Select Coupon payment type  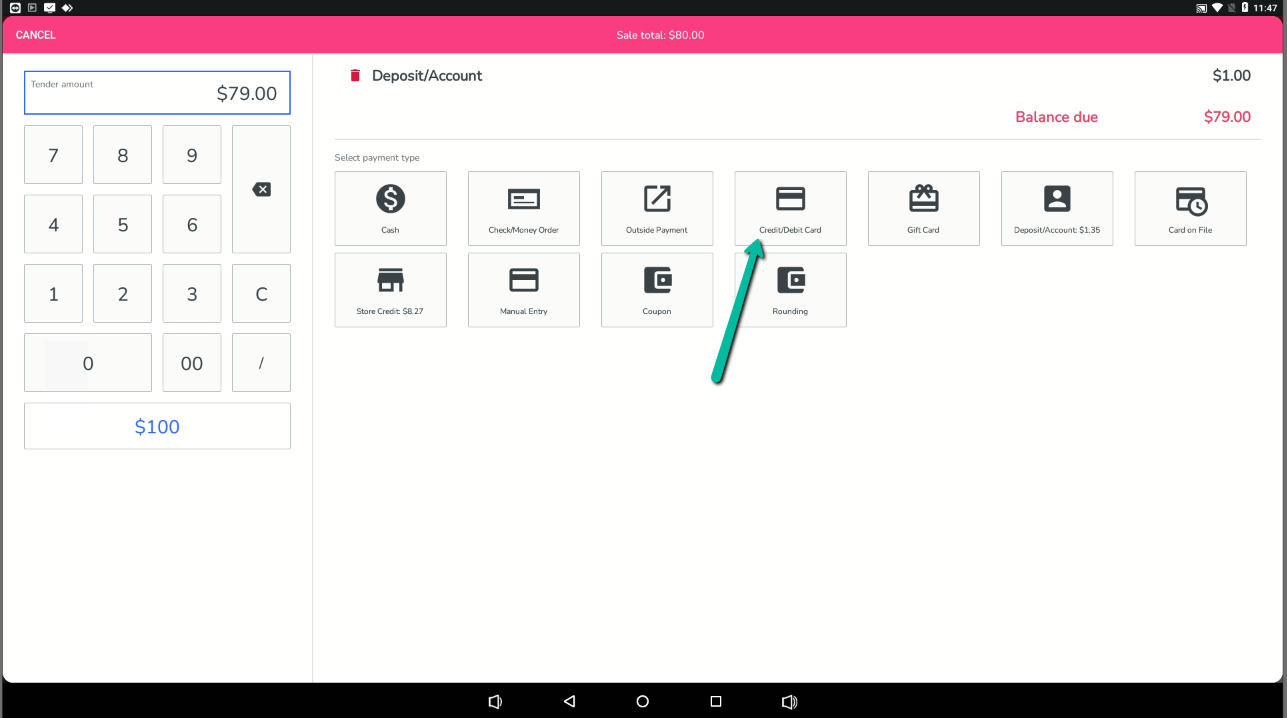click(656, 289)
